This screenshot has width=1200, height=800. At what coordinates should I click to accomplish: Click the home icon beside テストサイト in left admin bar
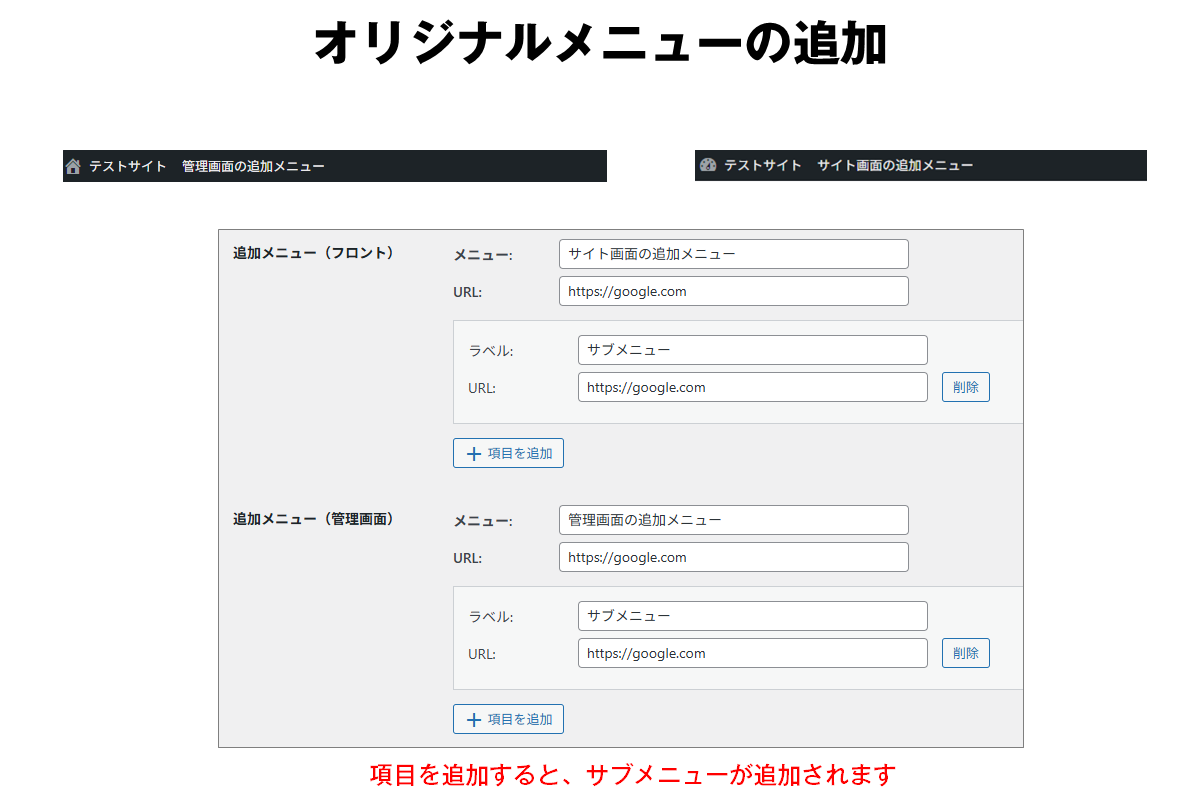click(72, 166)
